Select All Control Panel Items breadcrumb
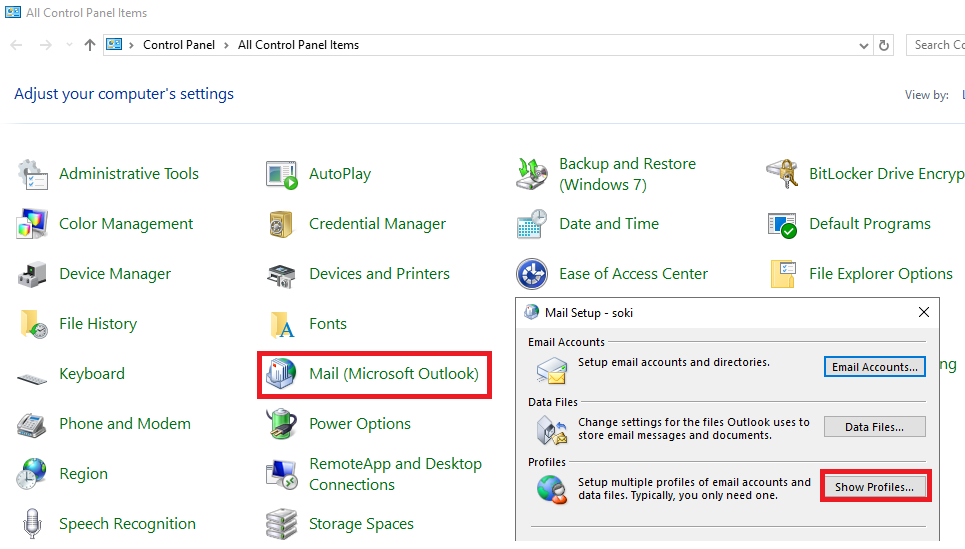965x549 pixels. 298,45
